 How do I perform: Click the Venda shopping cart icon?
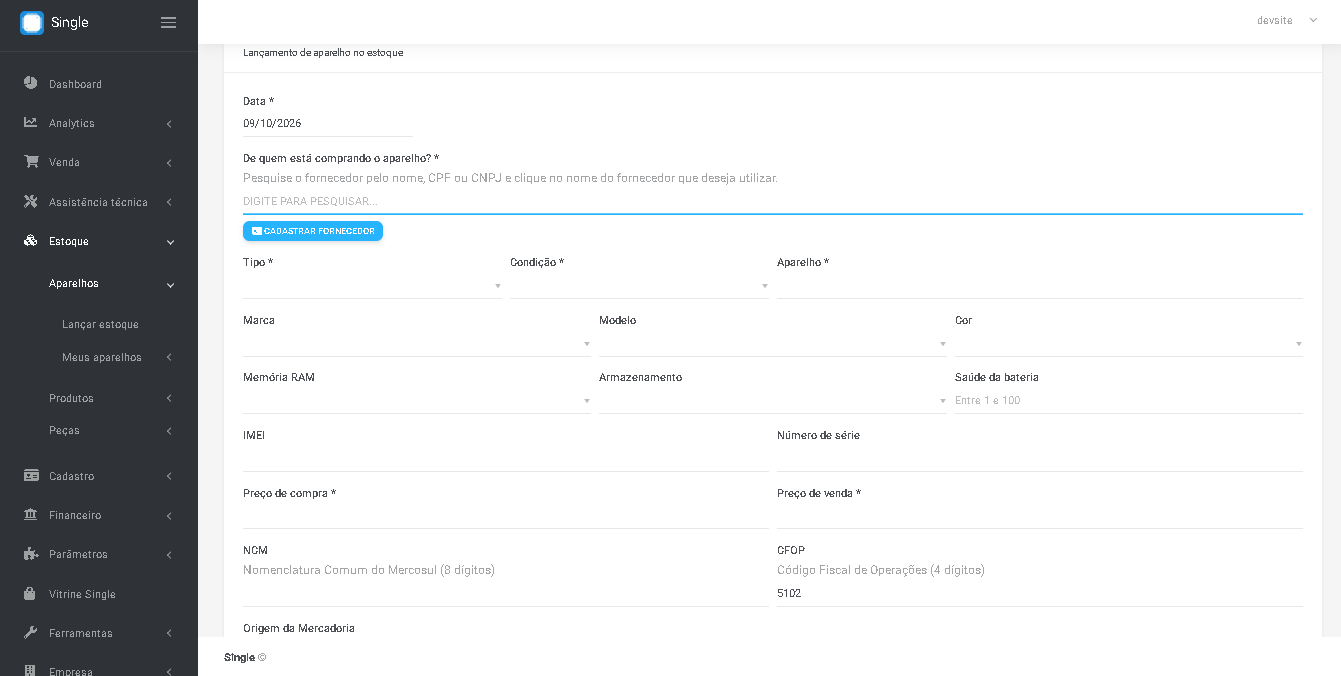(x=31, y=162)
